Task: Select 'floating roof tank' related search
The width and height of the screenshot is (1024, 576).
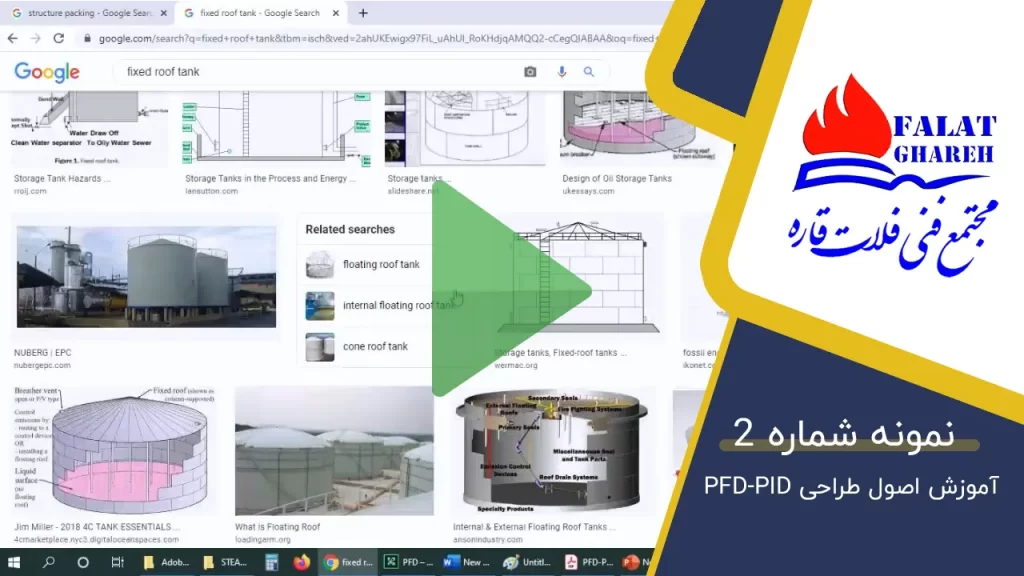Action: [x=381, y=264]
